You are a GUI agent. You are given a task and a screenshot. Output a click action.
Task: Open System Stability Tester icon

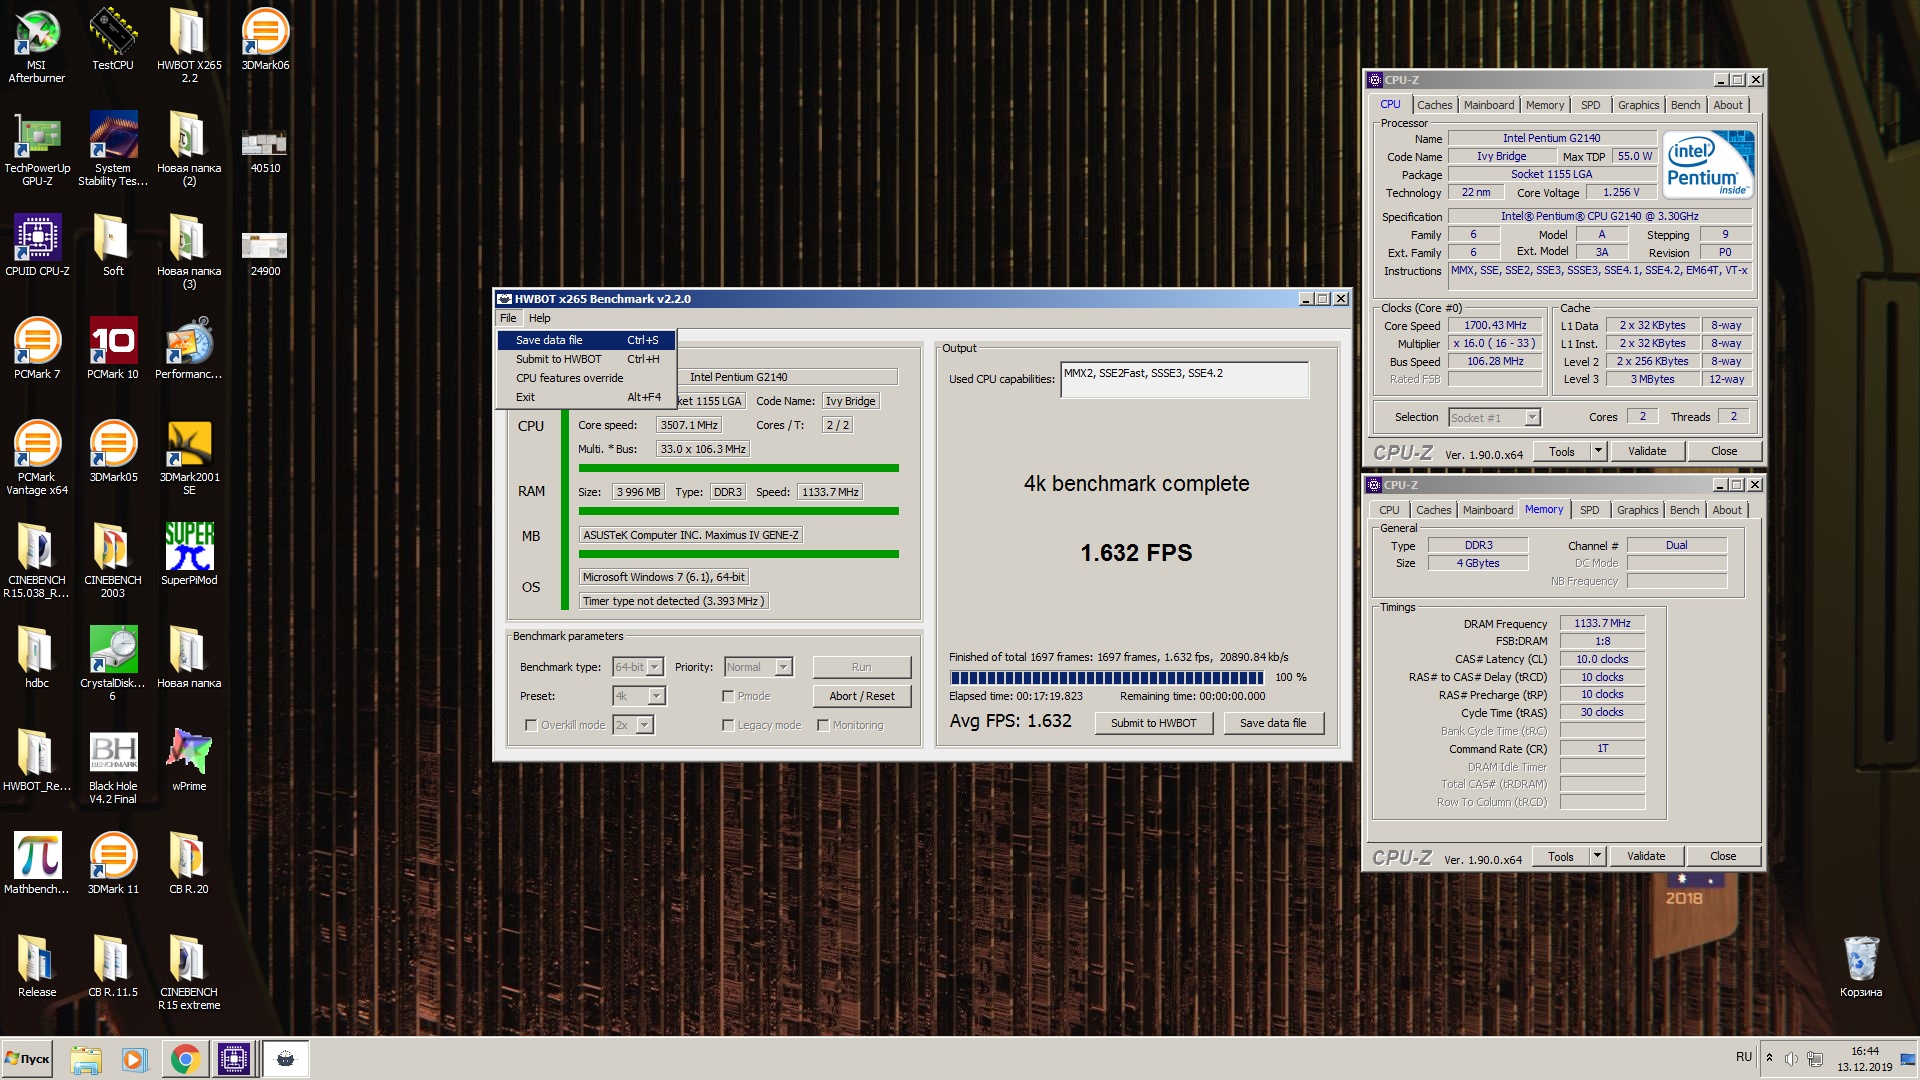(113, 148)
